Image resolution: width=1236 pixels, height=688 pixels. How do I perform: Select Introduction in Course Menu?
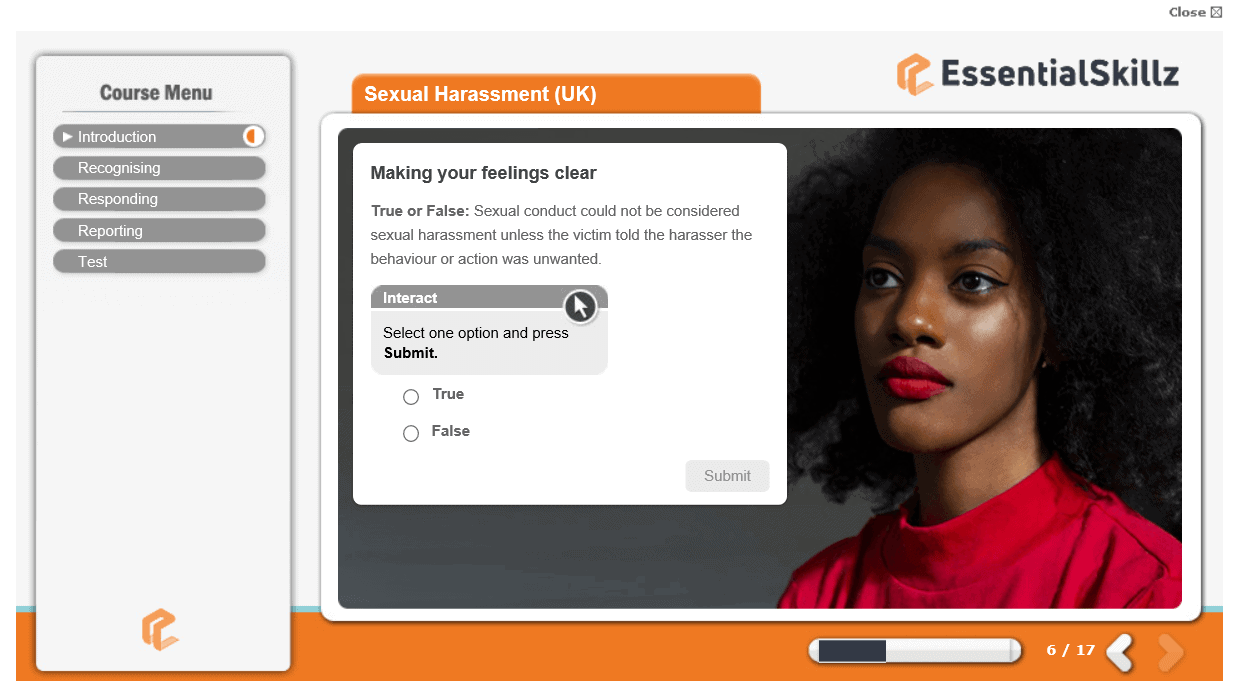(x=159, y=137)
